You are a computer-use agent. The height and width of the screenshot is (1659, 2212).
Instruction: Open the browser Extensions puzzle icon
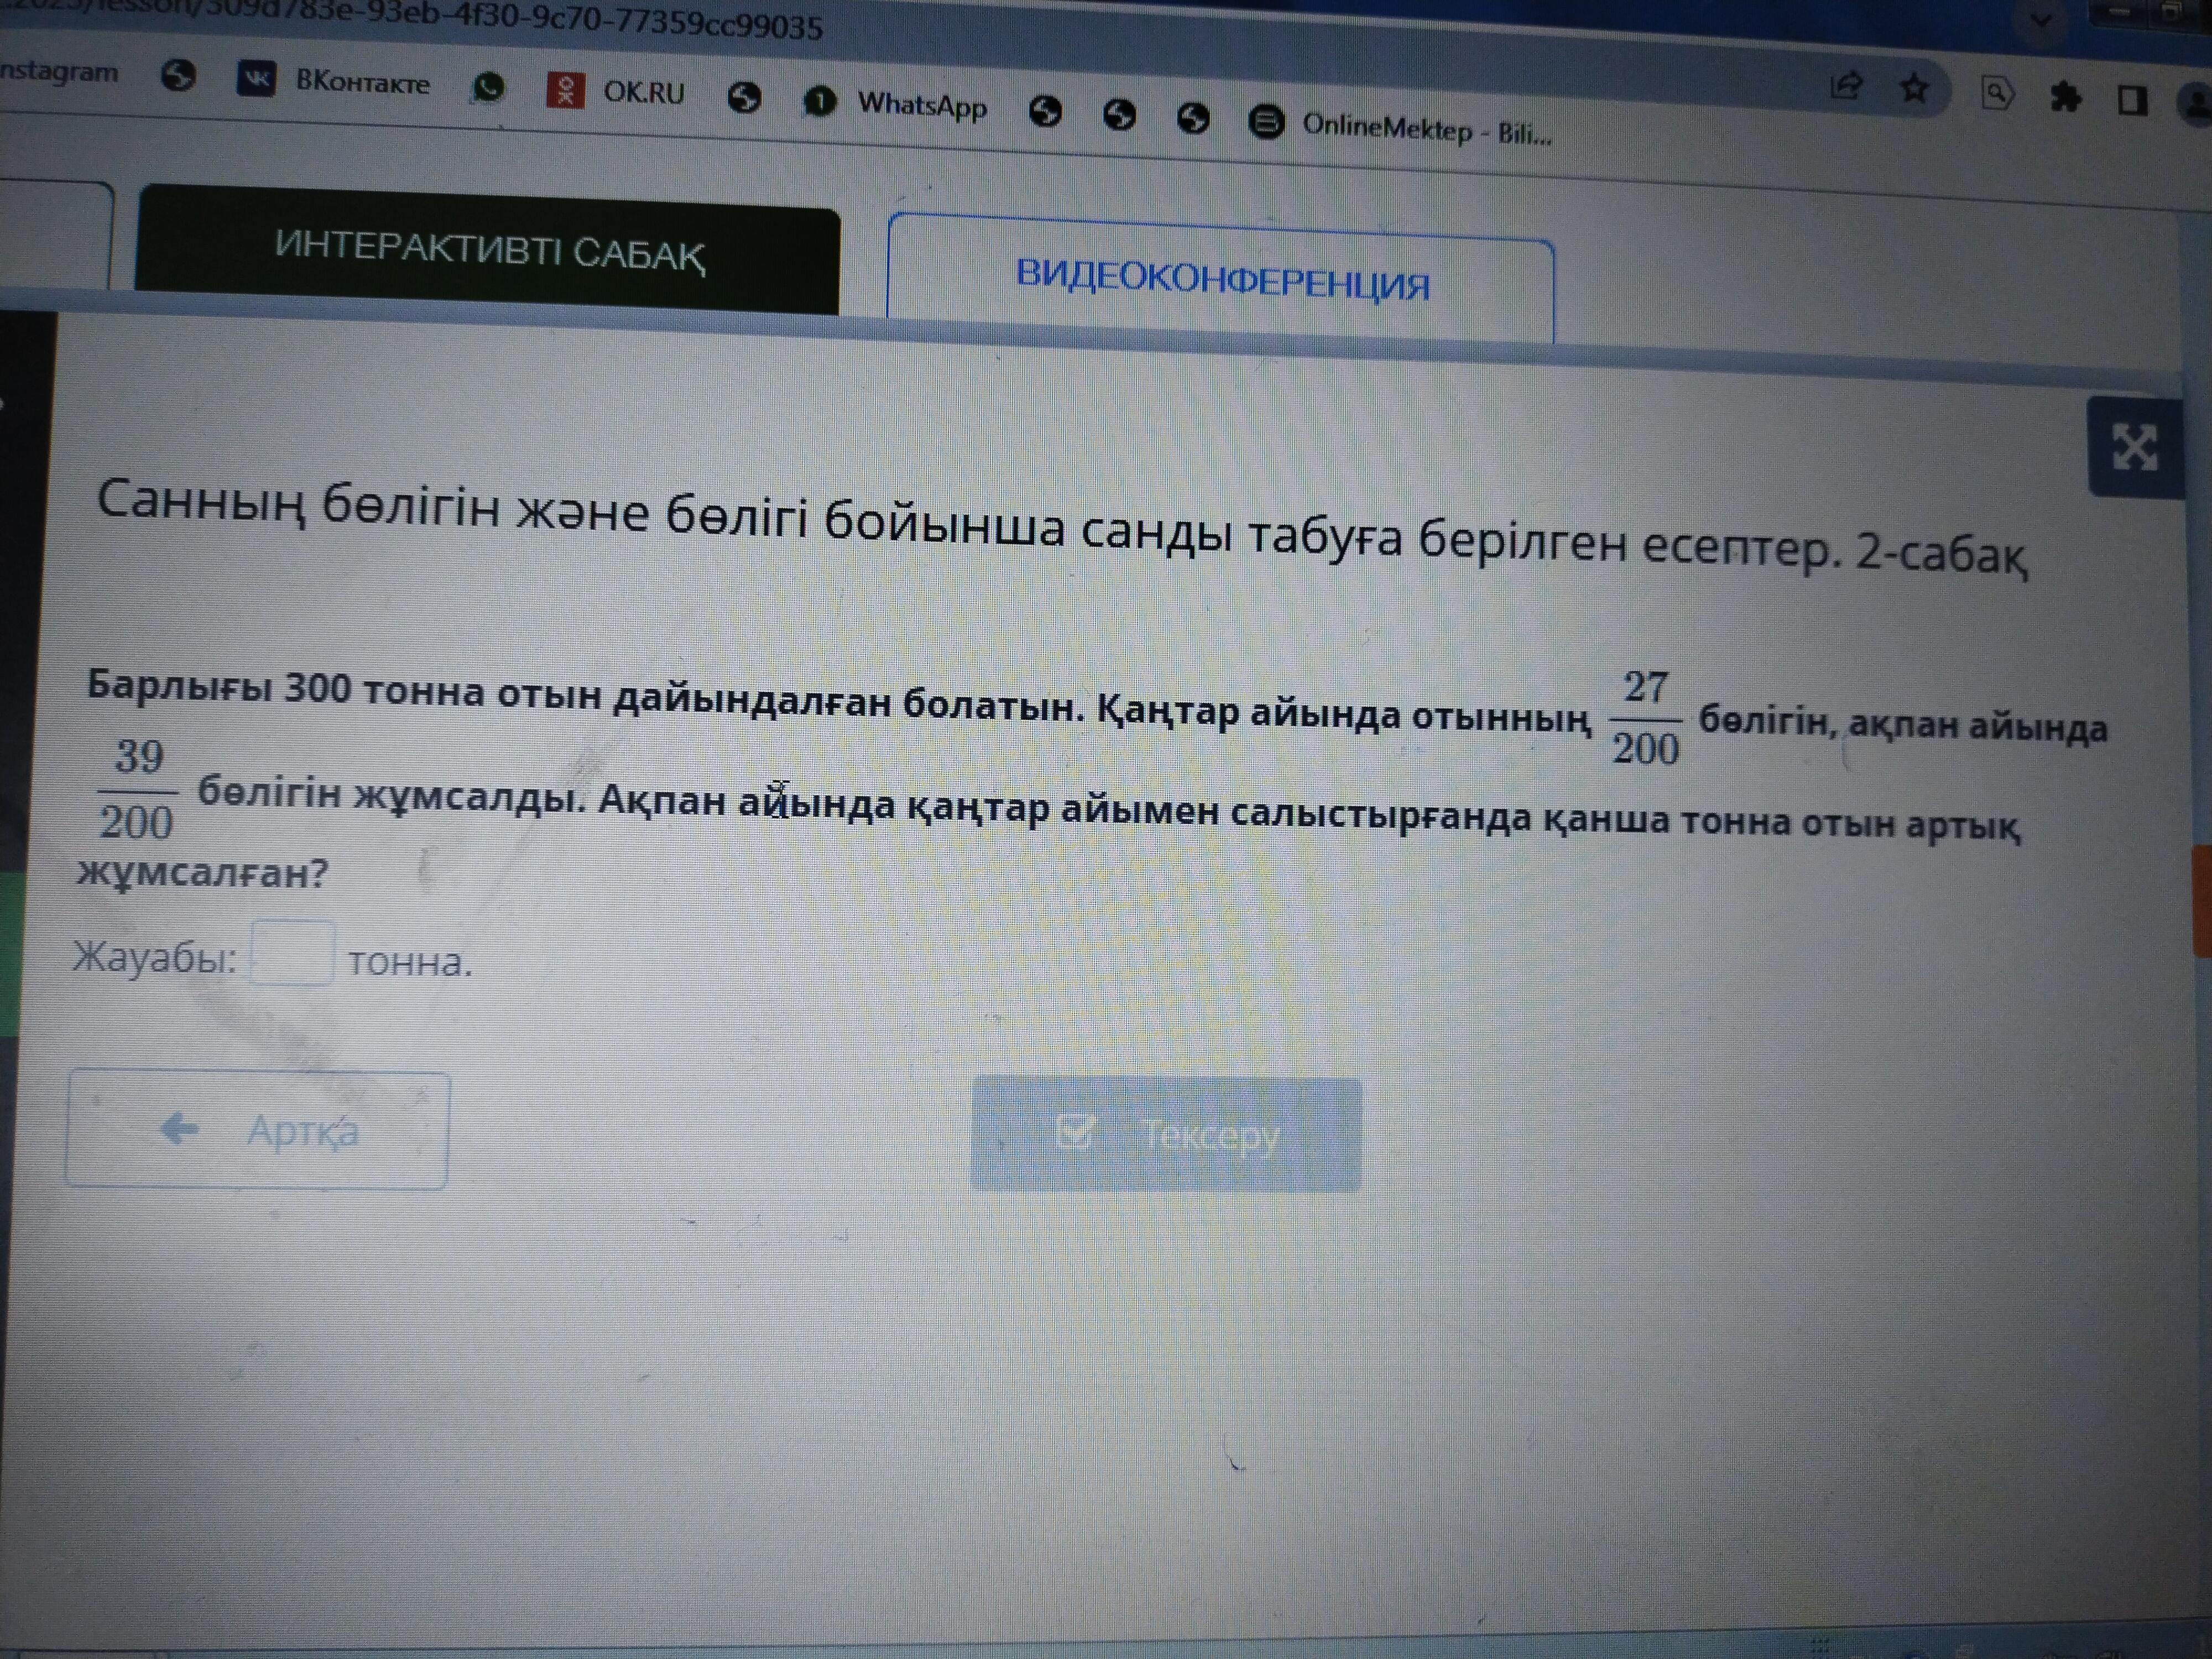[x=2065, y=97]
